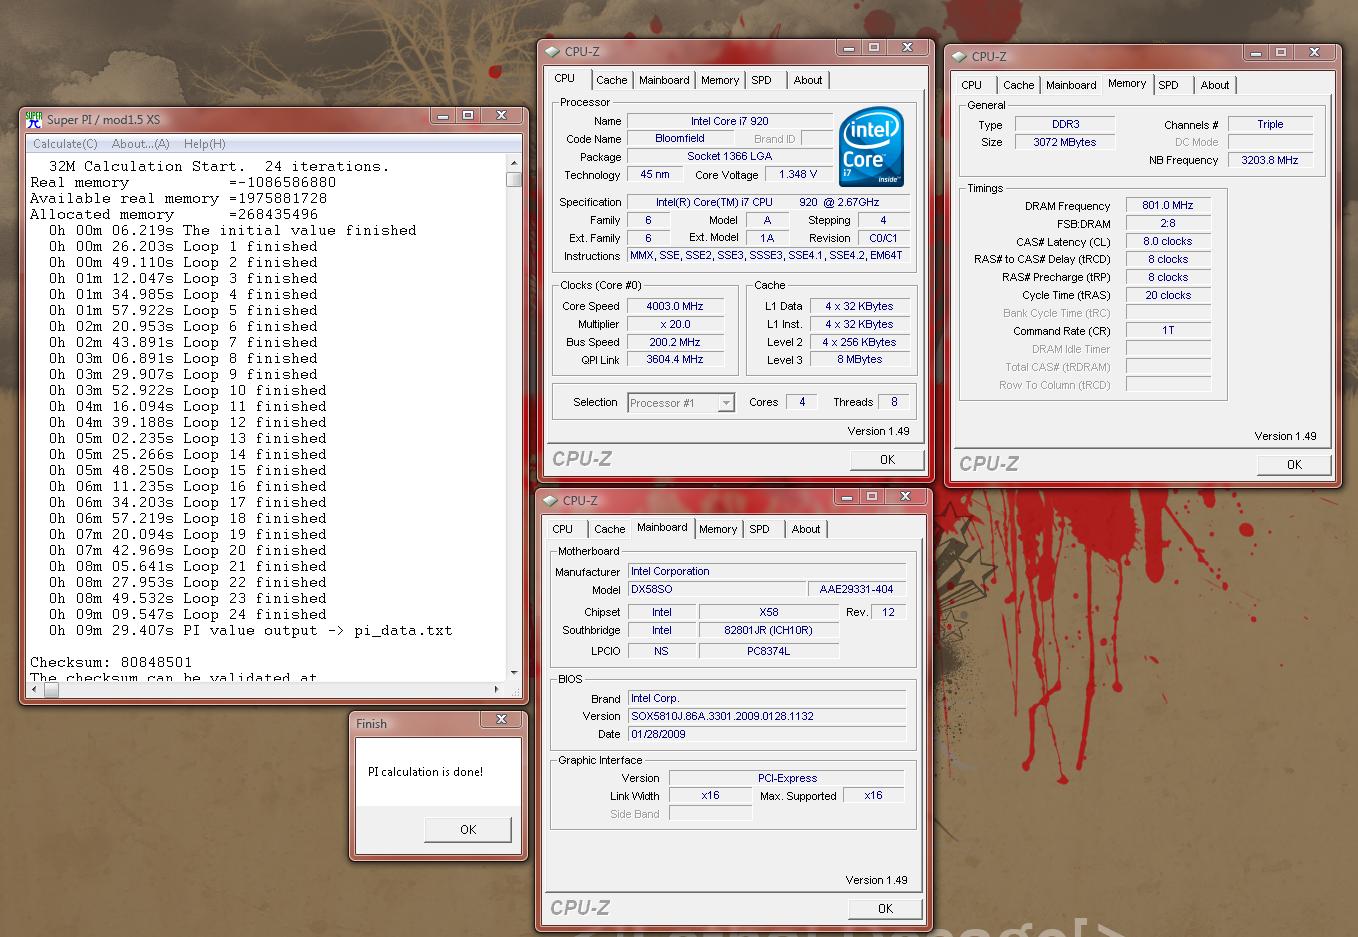Close the Finish dialog

click(x=501, y=720)
